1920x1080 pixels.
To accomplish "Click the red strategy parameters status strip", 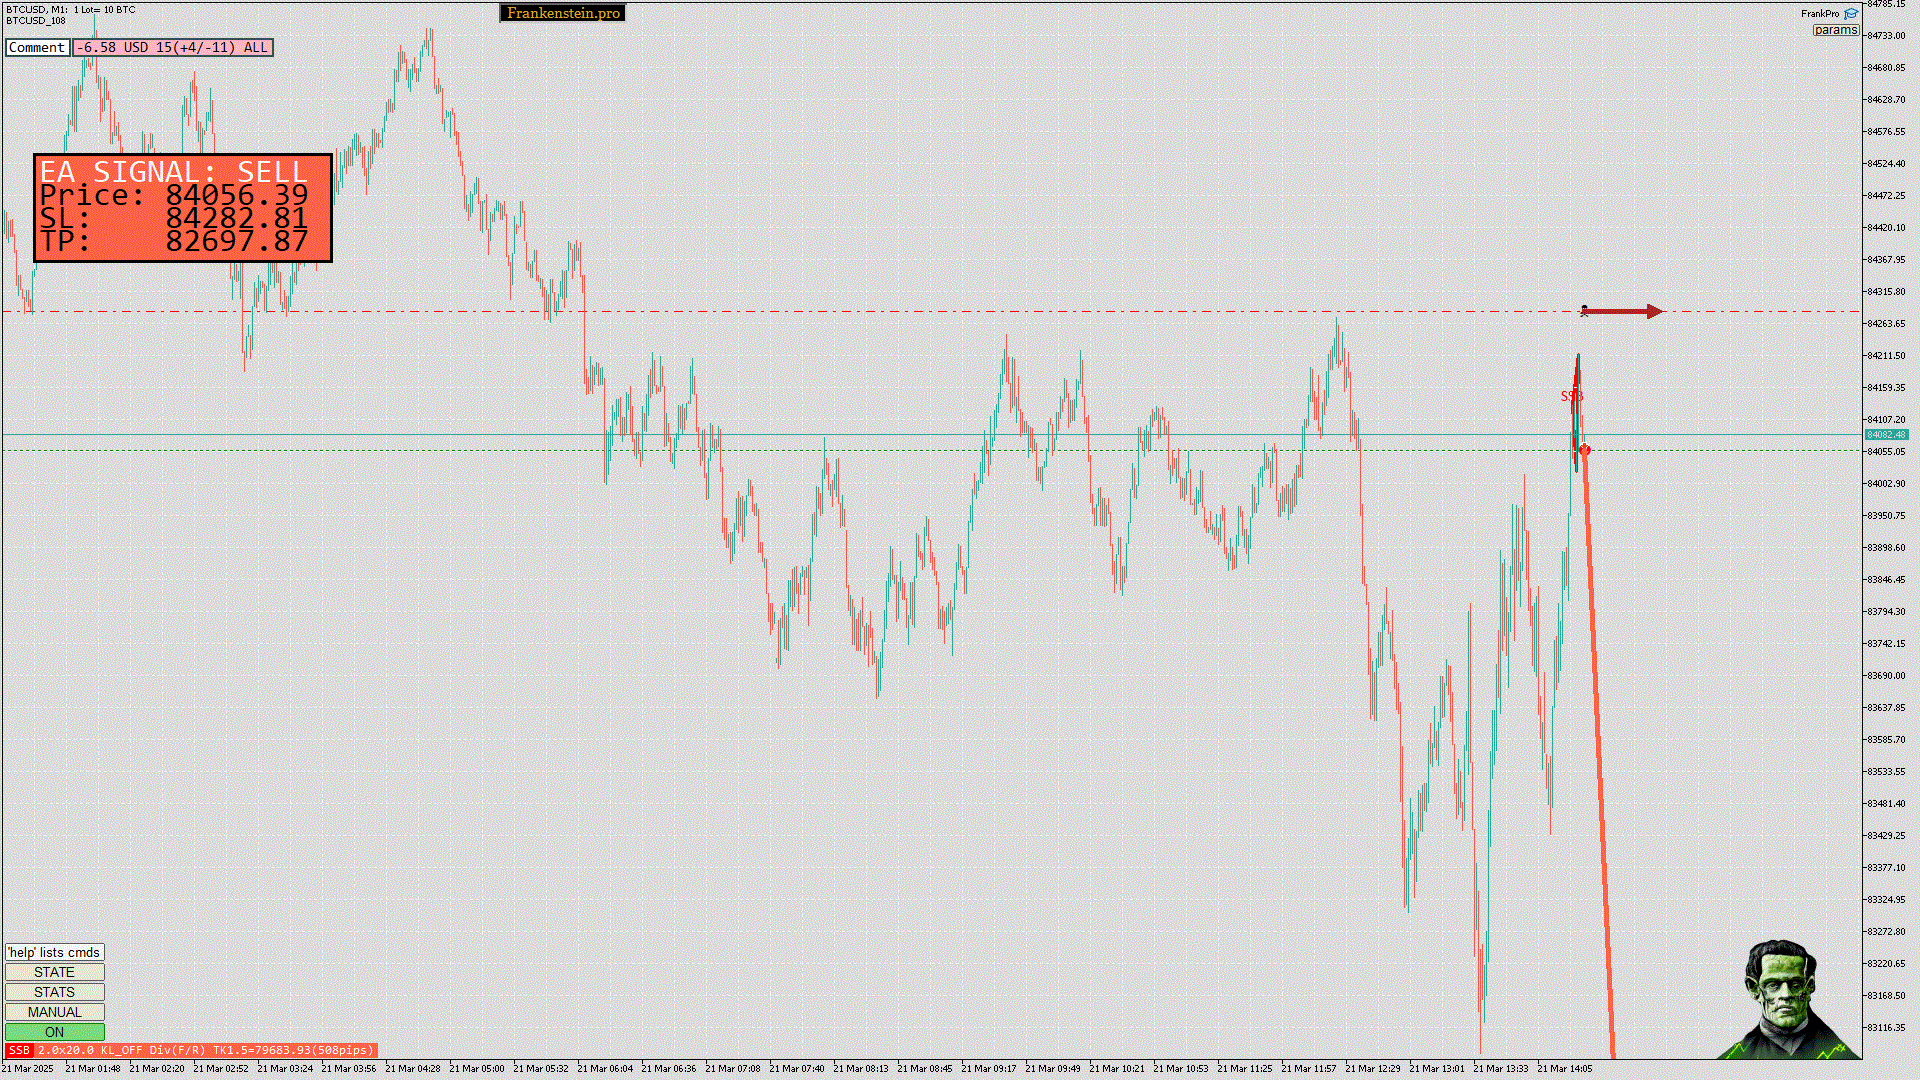I will point(205,1050).
